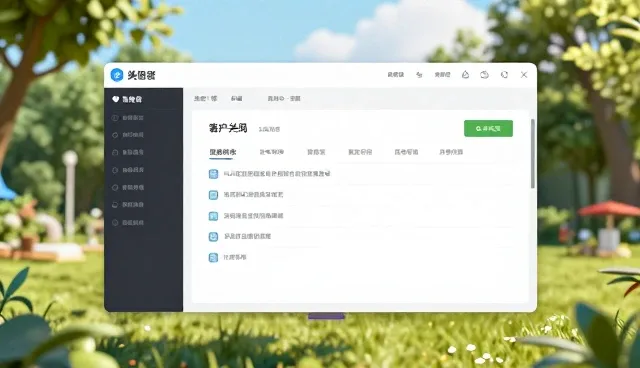This screenshot has height=368, width=640.
Task: Click the circular refresh icon in the title bar
Action: [504, 75]
